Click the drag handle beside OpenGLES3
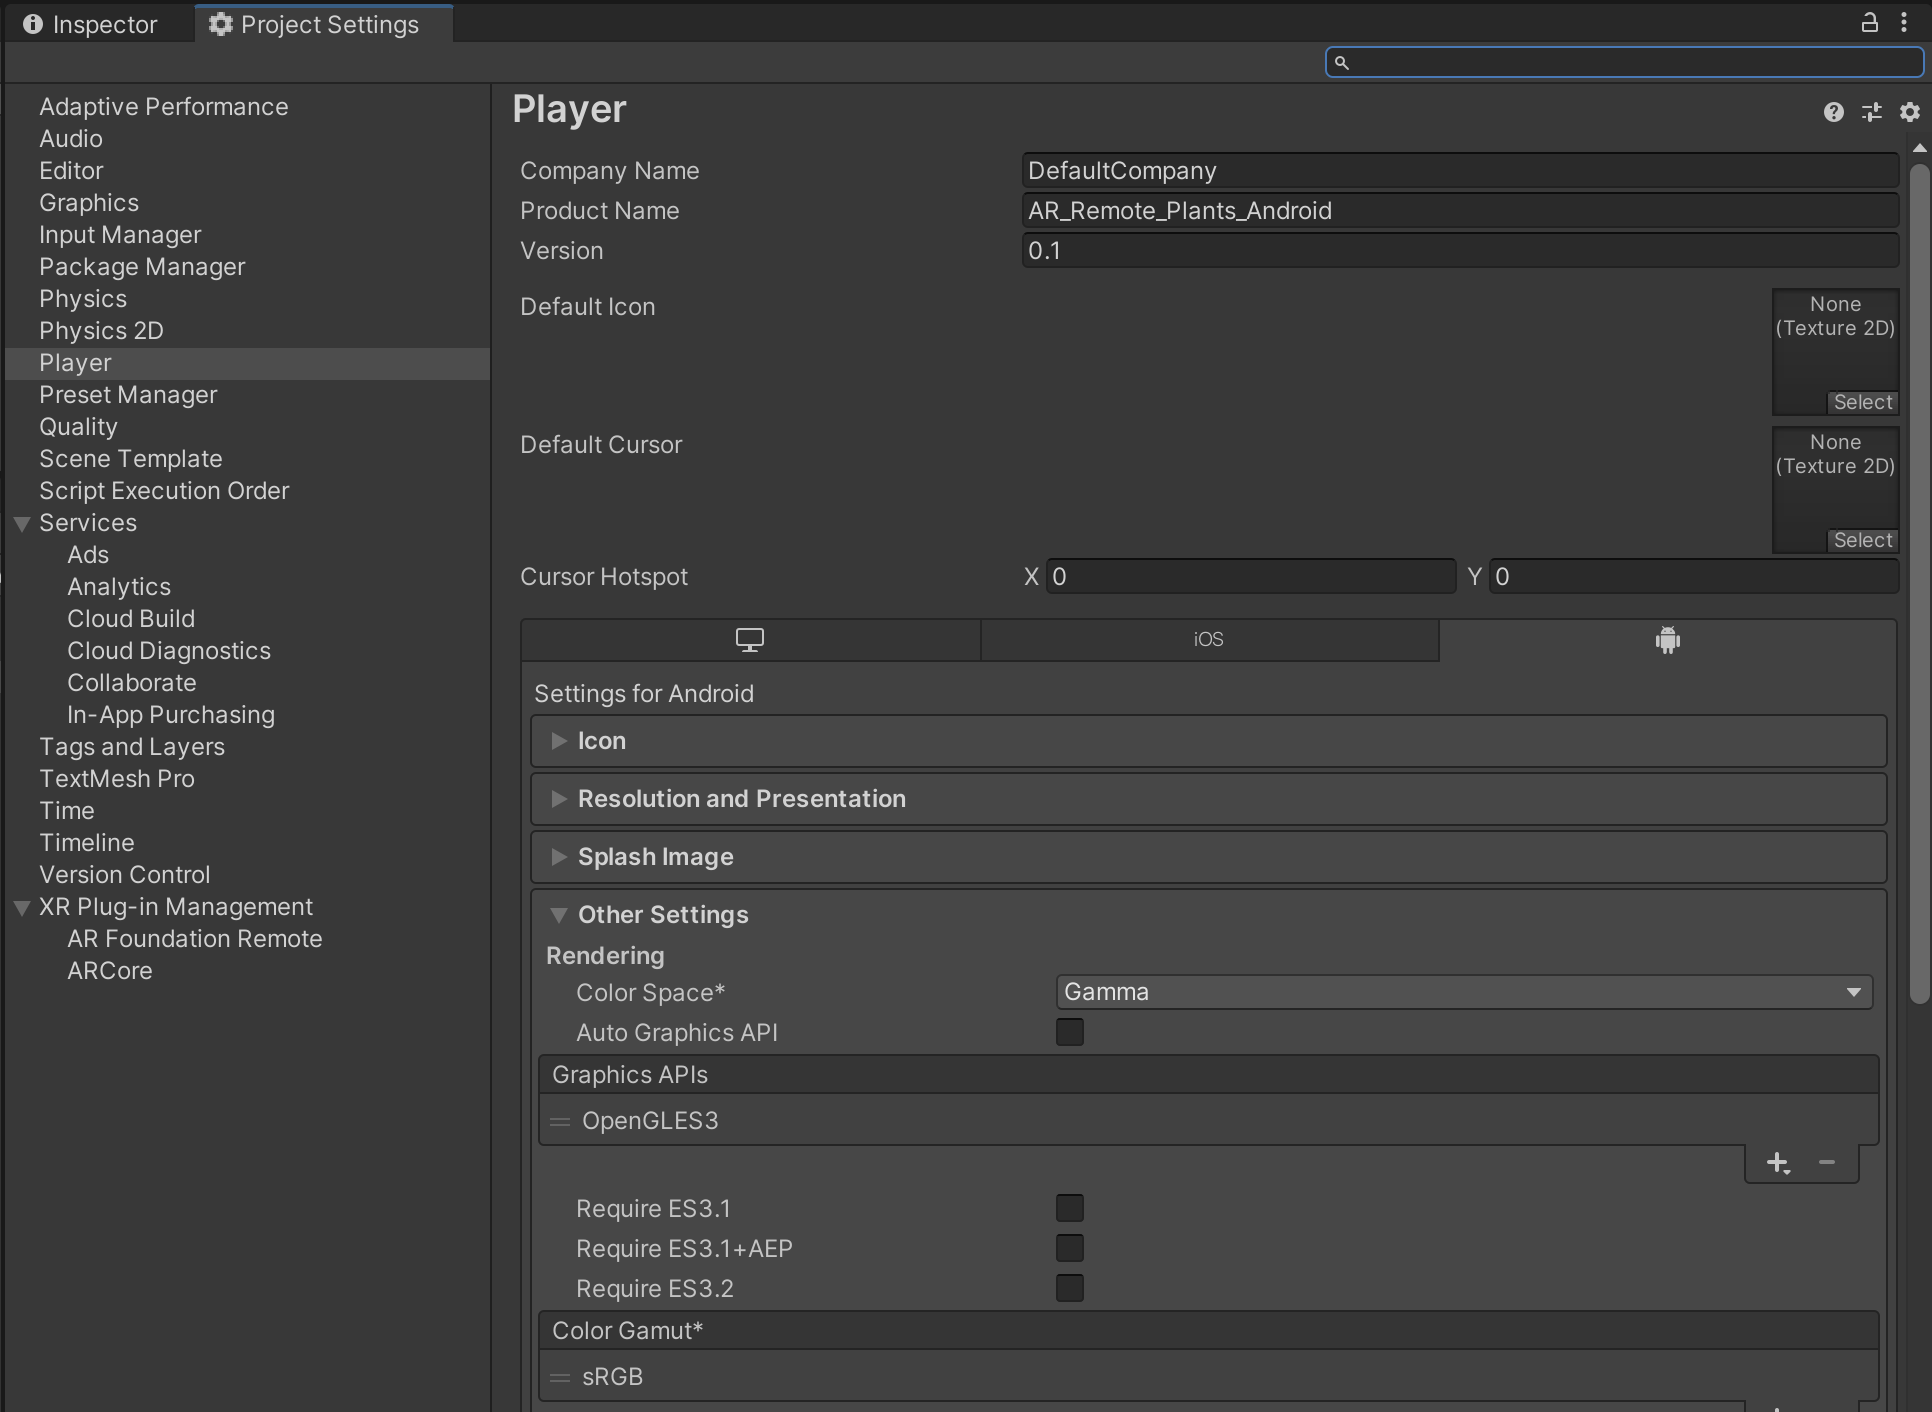 click(560, 1122)
